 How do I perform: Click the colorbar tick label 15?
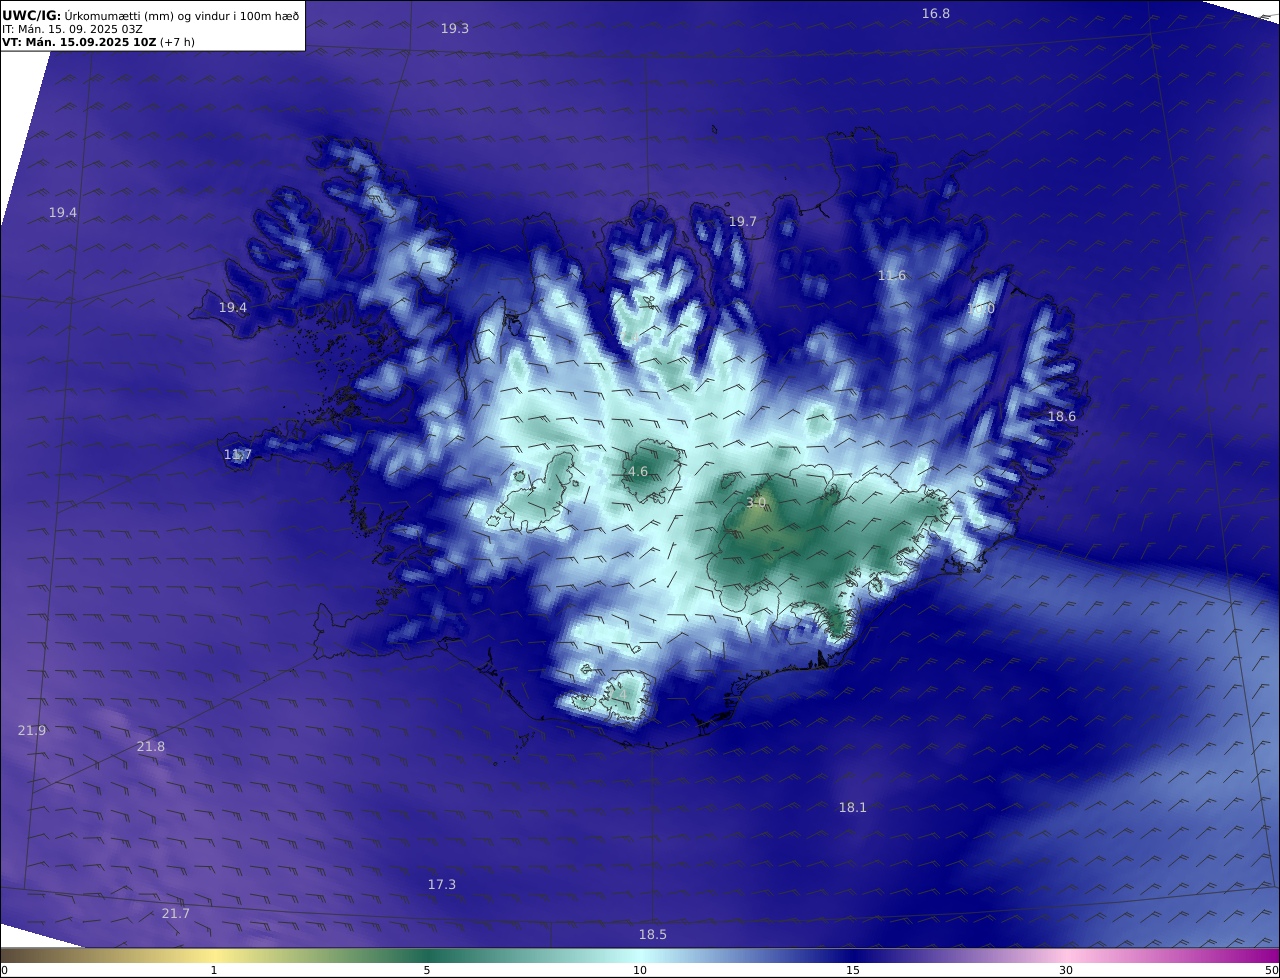(853, 970)
